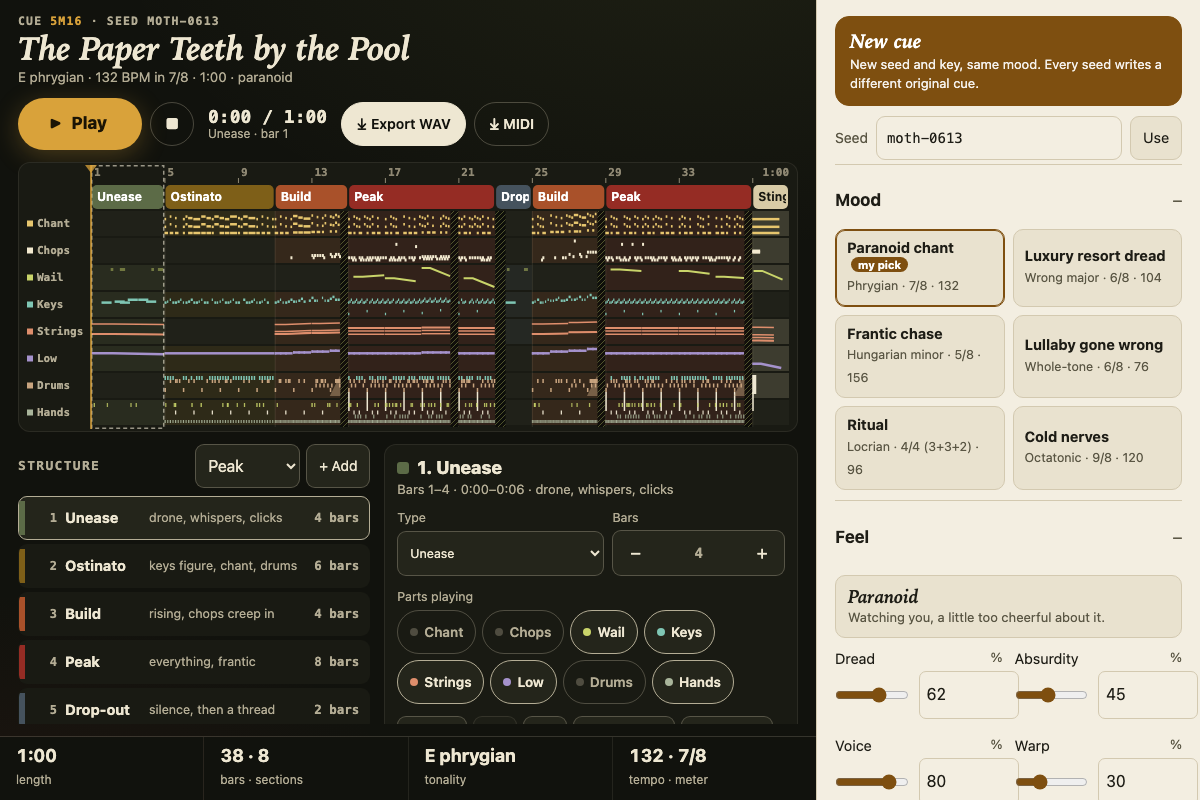Screen dimensions: 1200x800
Task: Collapse the Mood section
Action: [1176, 201]
